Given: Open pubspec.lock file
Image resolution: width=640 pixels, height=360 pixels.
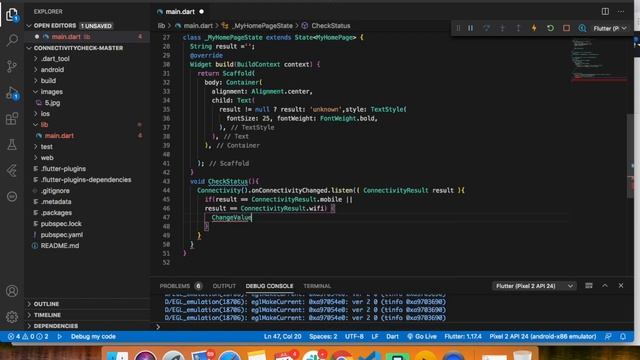Looking at the screenshot, I should pos(61,224).
